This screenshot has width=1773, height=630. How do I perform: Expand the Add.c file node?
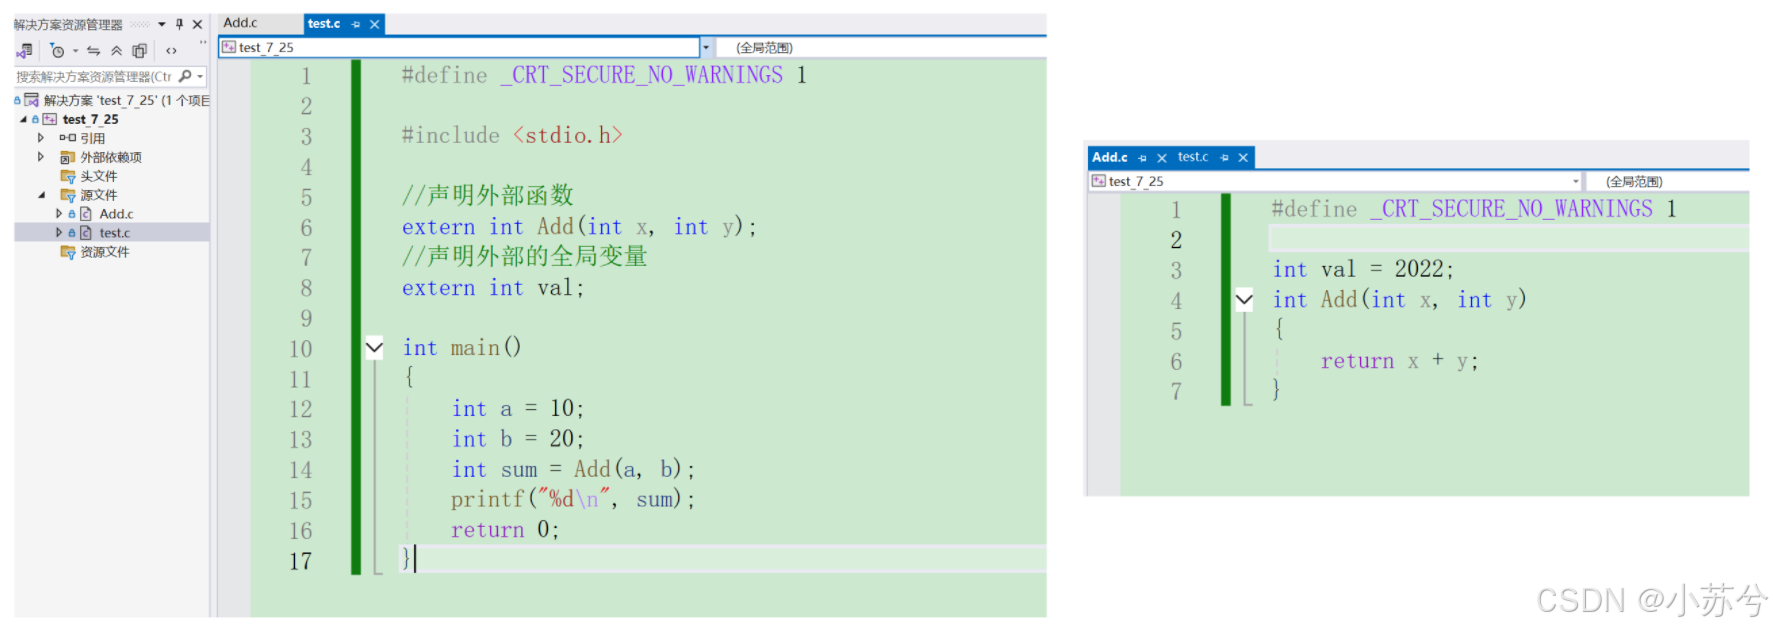(x=59, y=214)
